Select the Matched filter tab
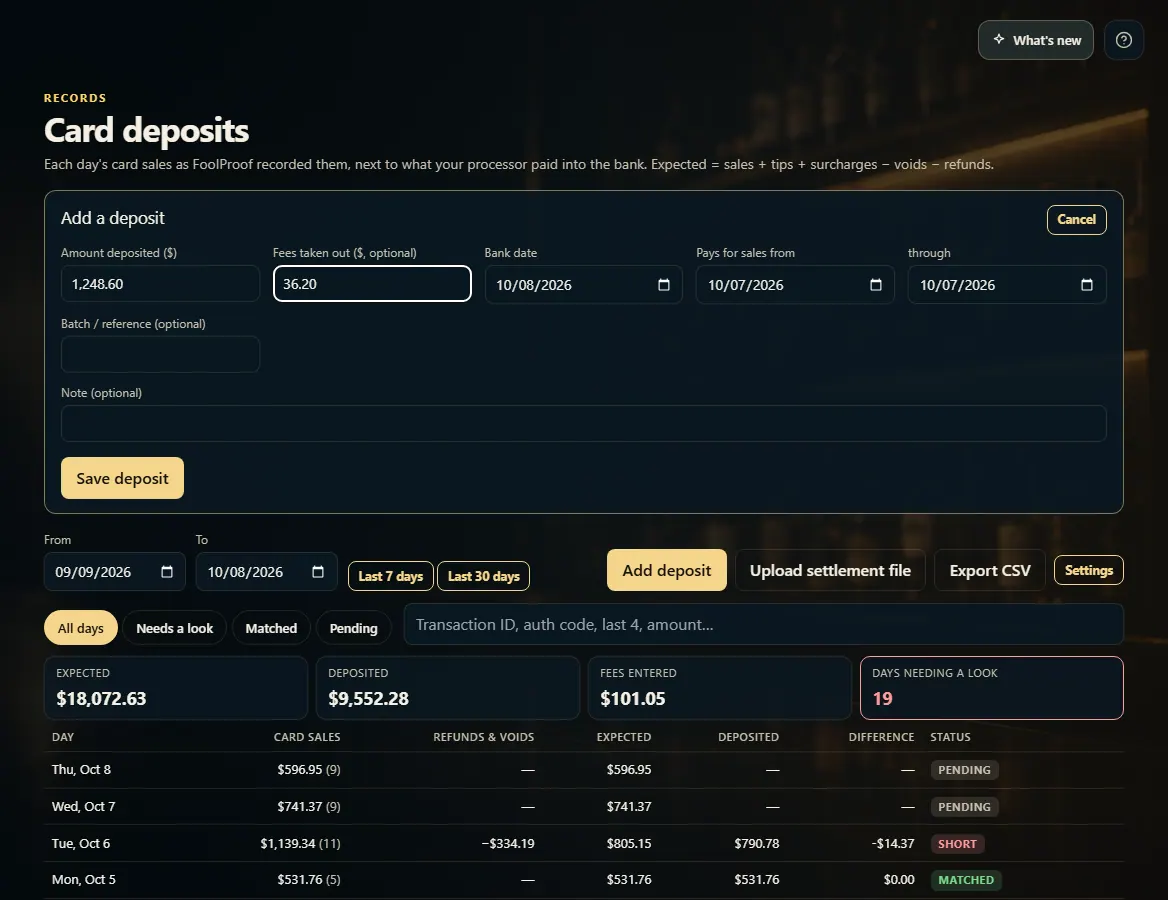 [271, 628]
